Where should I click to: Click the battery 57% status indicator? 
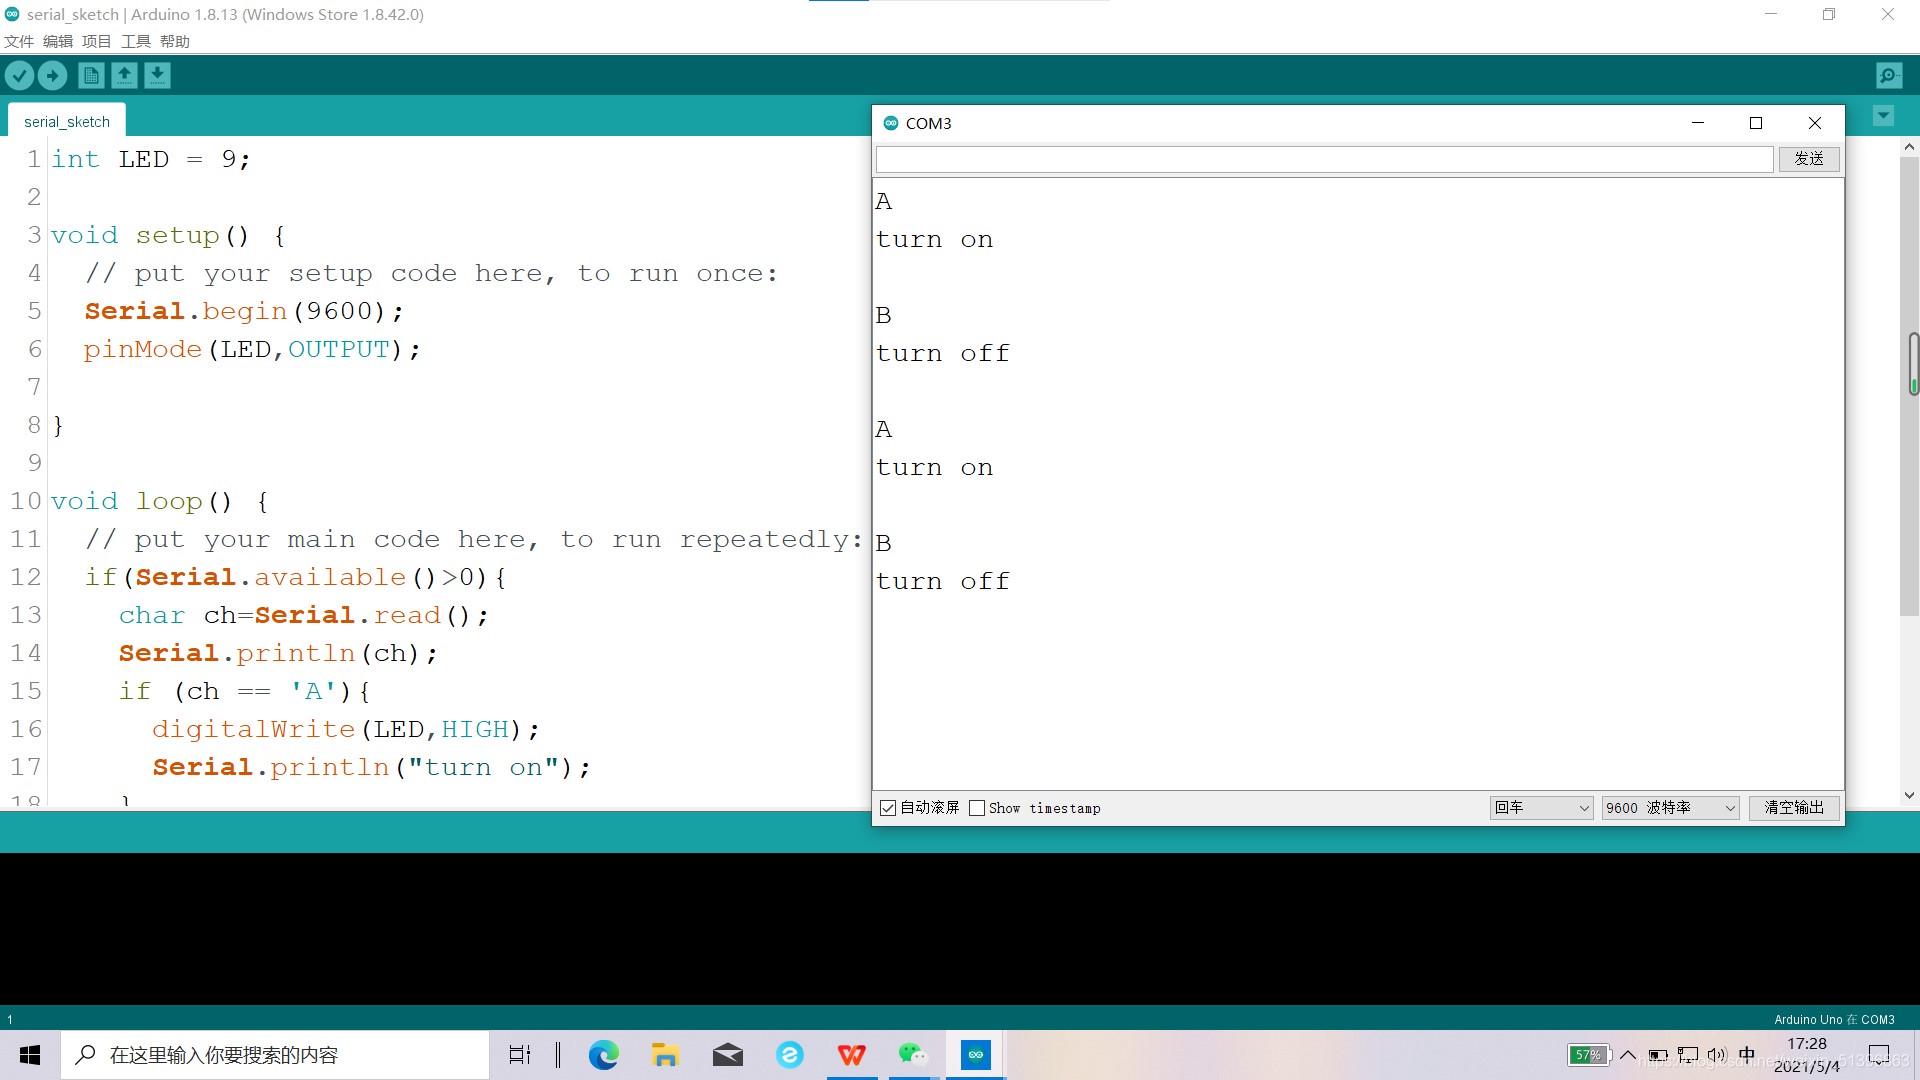[1589, 1054]
